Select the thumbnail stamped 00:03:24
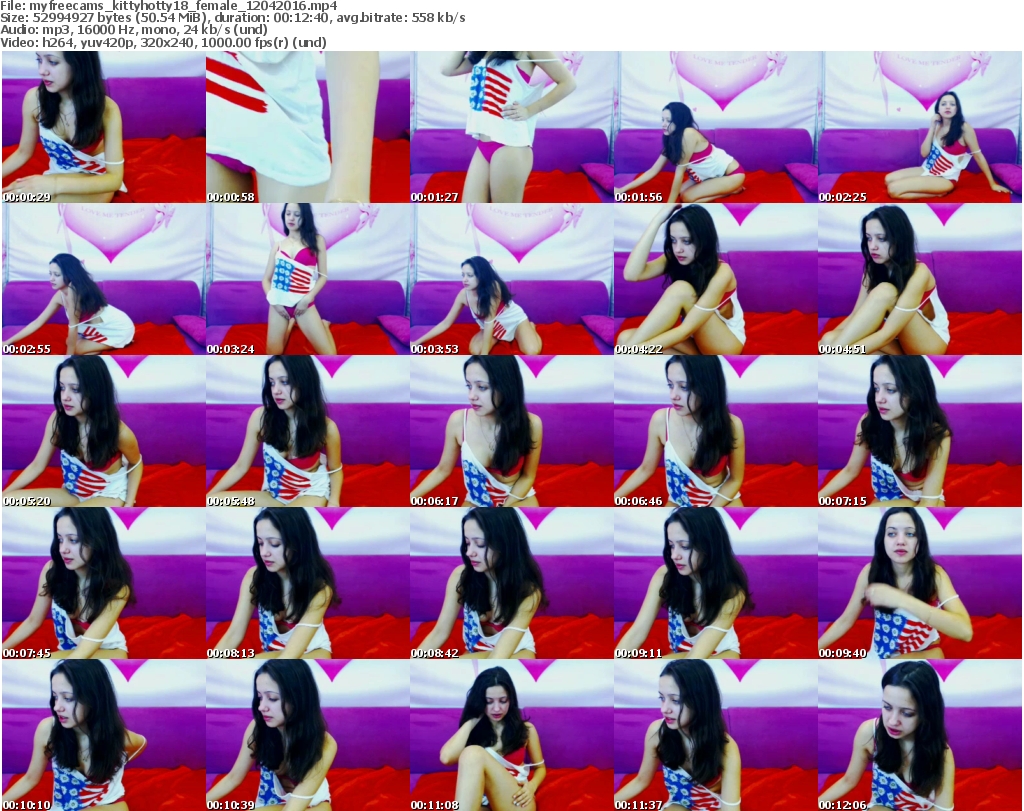The height and width of the screenshot is (811, 1024). pos(308,279)
